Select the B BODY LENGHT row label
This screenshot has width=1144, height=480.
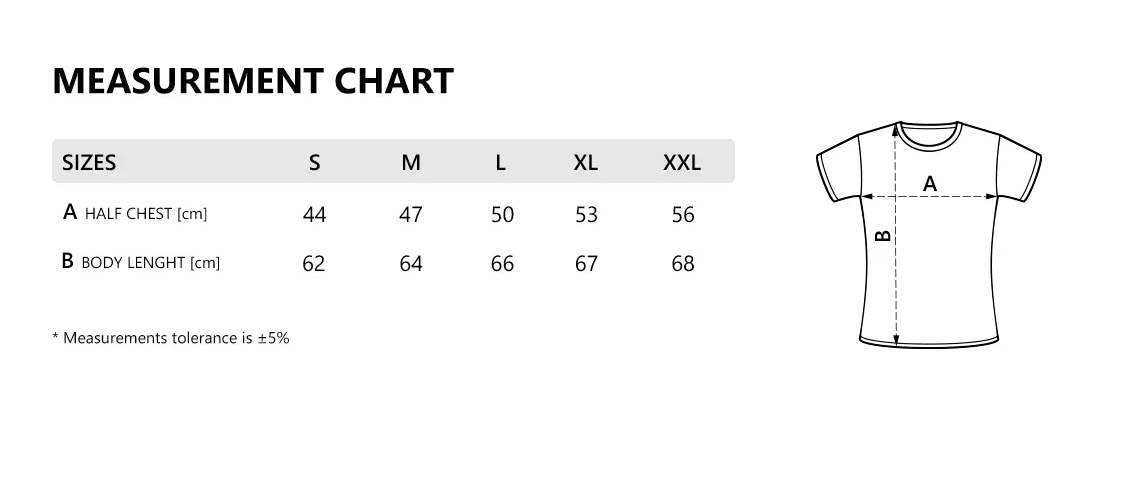[140, 262]
